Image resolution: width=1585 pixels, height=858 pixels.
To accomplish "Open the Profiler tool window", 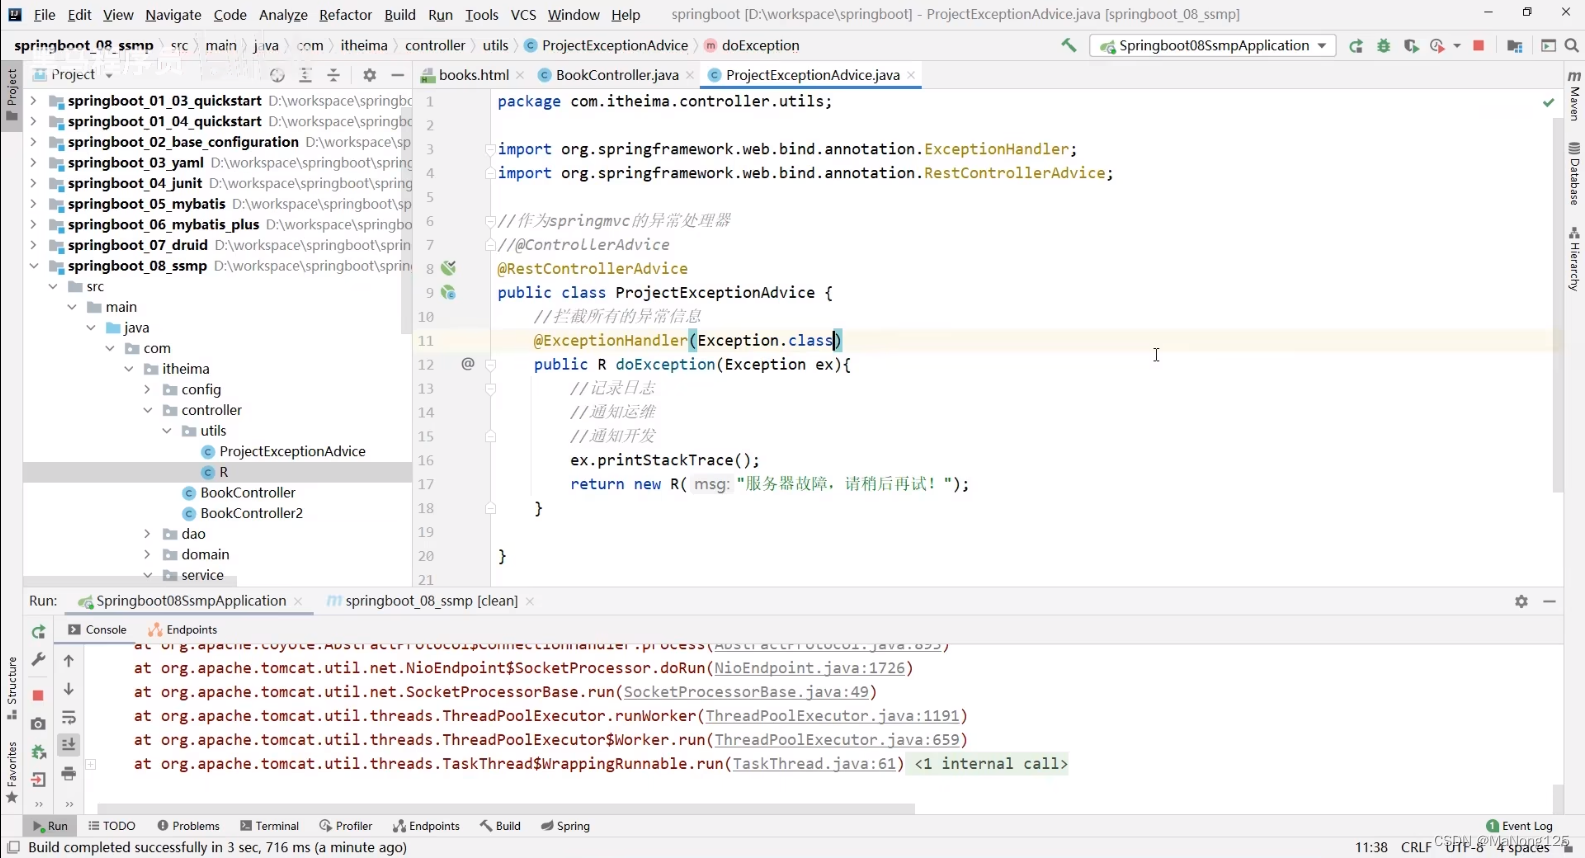I will 345,826.
